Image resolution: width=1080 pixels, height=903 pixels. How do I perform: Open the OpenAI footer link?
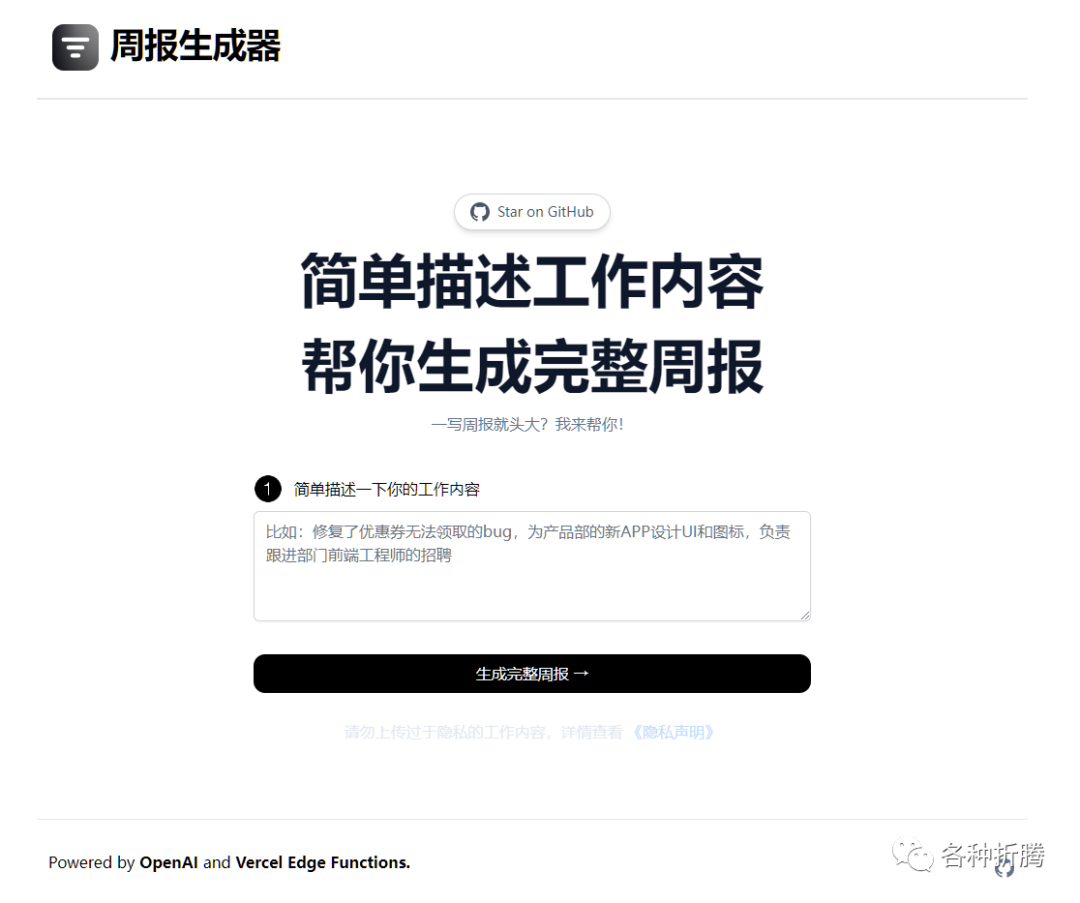169,862
